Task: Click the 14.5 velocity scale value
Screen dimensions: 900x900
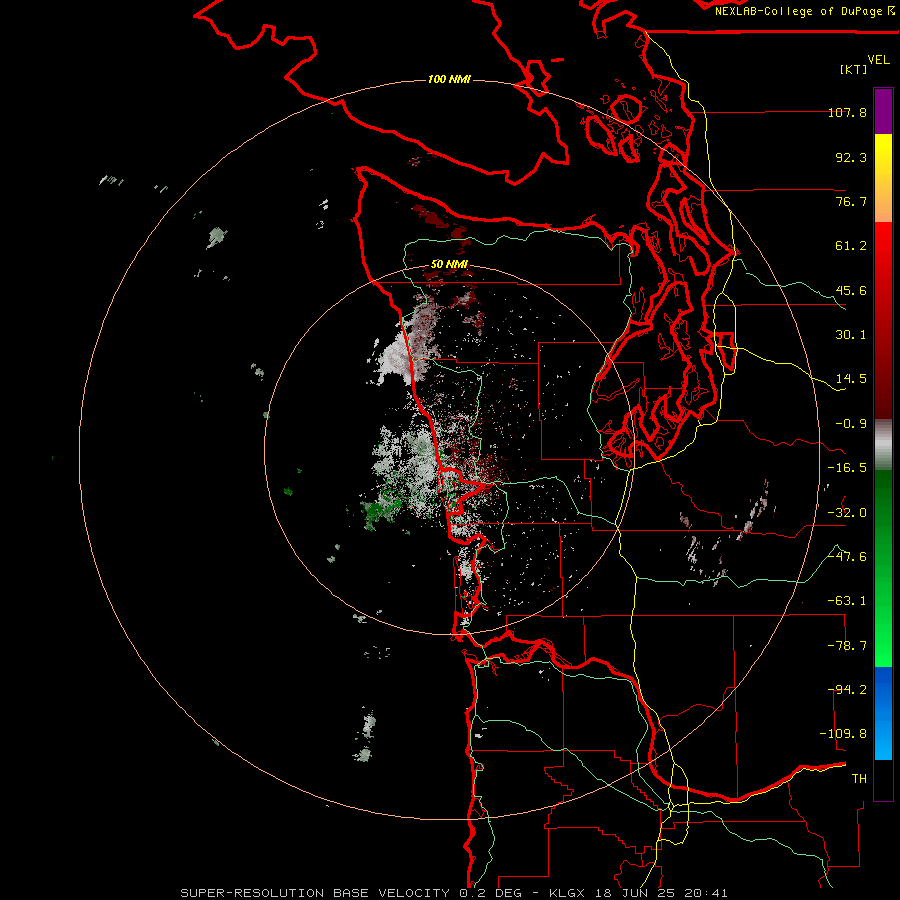Action: pyautogui.click(x=851, y=379)
